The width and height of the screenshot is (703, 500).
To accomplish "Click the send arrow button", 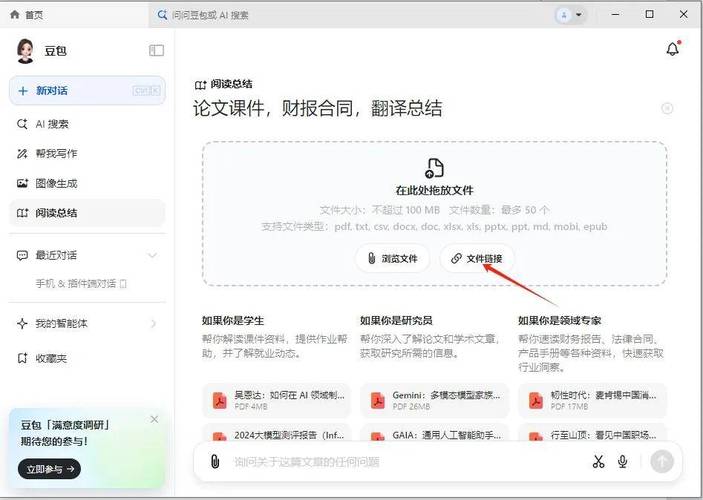I will point(662,461).
